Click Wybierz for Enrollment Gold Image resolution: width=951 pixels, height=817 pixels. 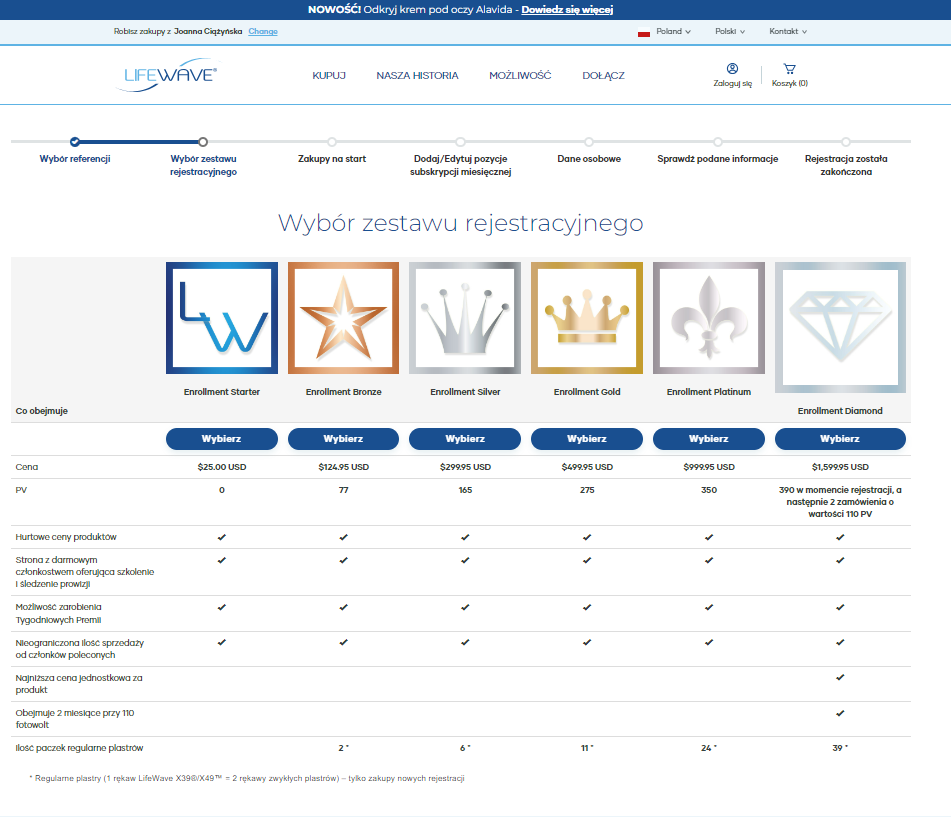tap(587, 439)
